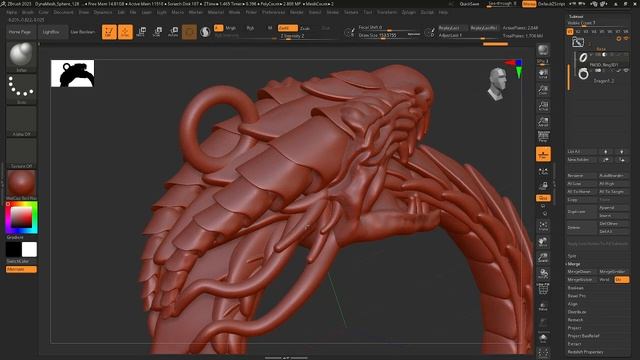Image resolution: width=640 pixels, height=360 pixels.
Task: Click the ReplayLastRel button
Action: click(x=484, y=28)
